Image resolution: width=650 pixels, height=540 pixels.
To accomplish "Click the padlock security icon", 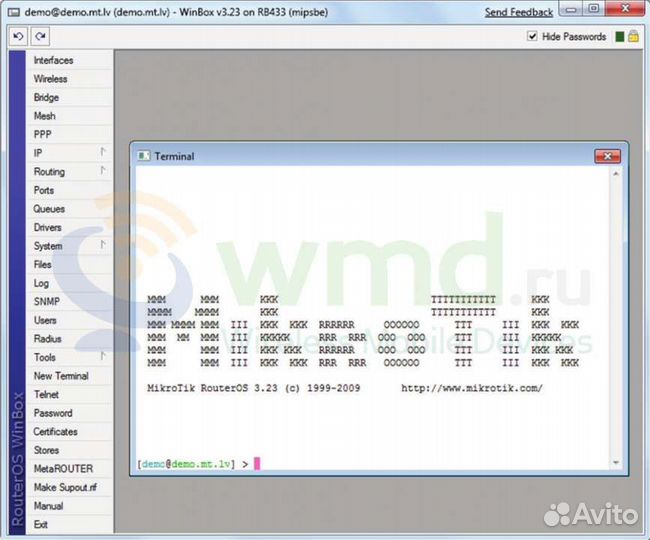I will point(633,36).
